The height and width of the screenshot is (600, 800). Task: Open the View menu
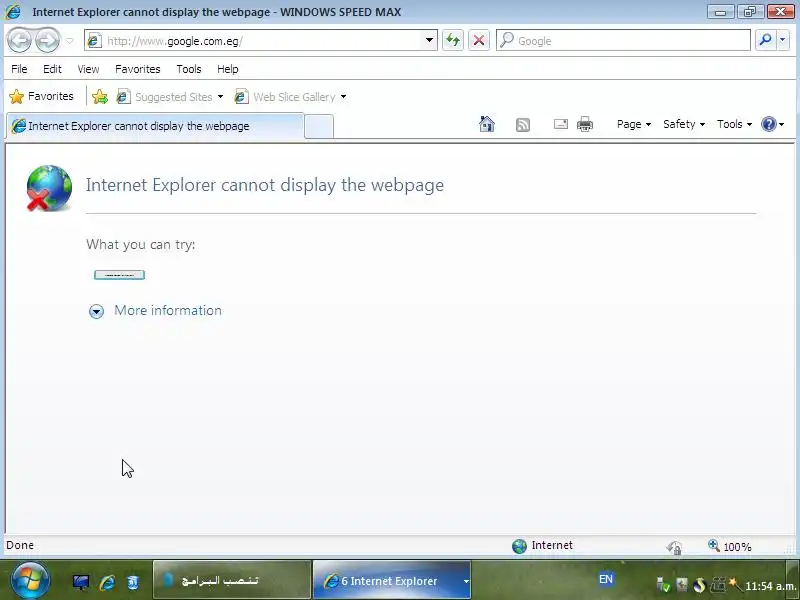point(88,69)
